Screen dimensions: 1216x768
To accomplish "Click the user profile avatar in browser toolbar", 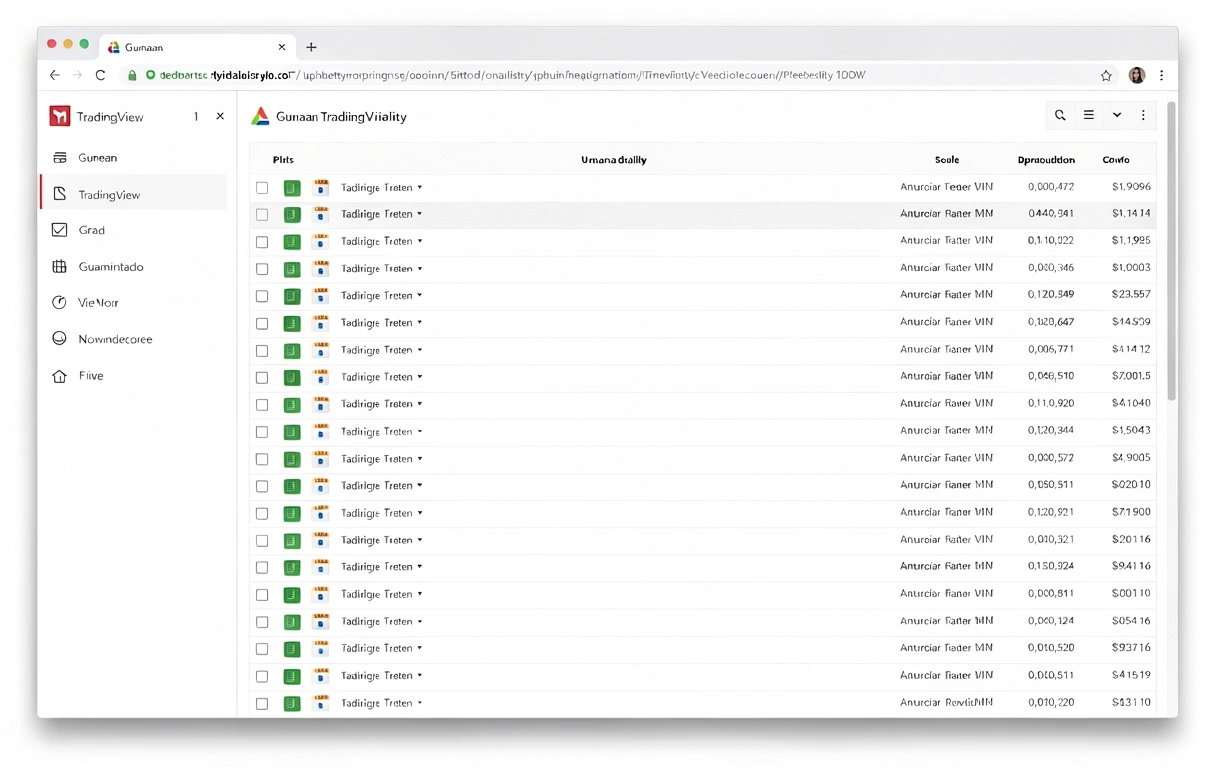I will pos(1136,75).
